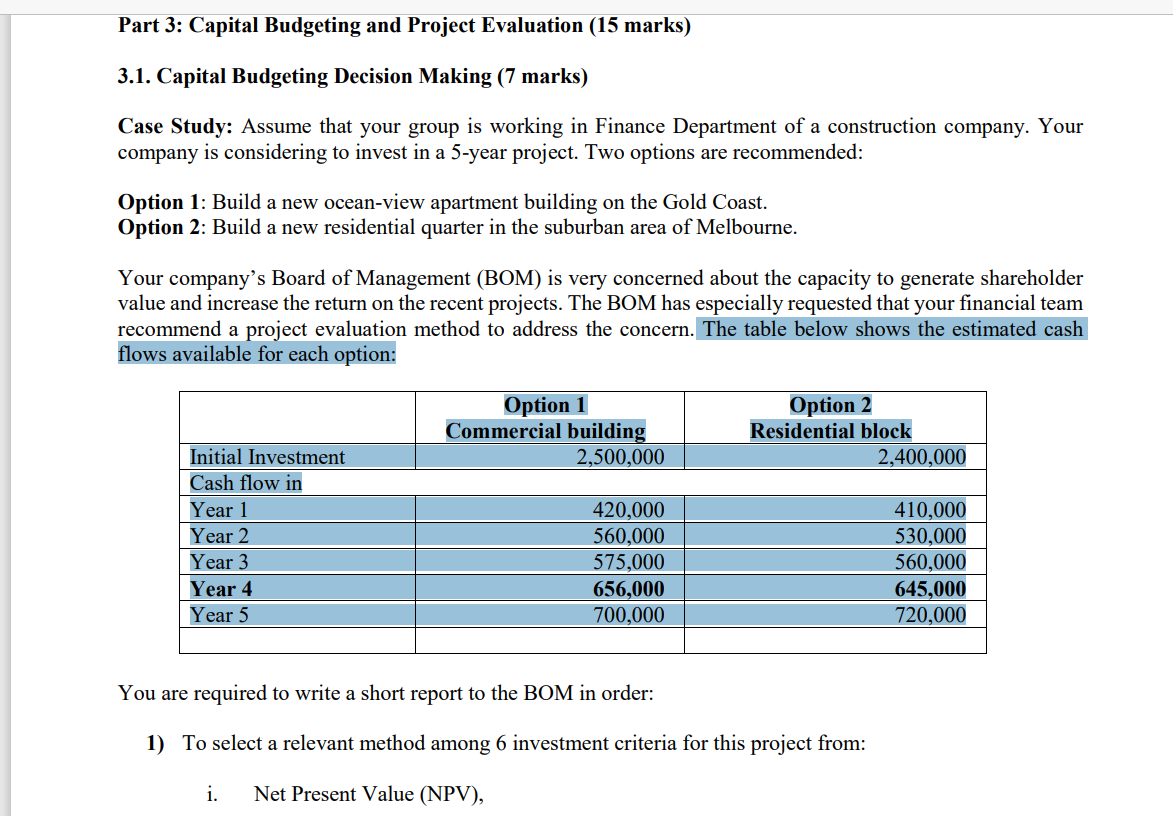Select the 'Option 1 Commercial building' table header
This screenshot has height=816, width=1173.
click(x=545, y=417)
